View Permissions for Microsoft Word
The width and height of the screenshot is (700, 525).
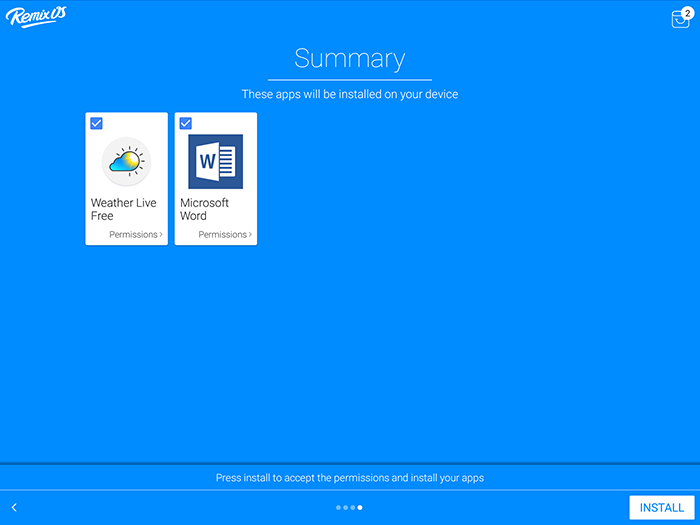pos(225,234)
